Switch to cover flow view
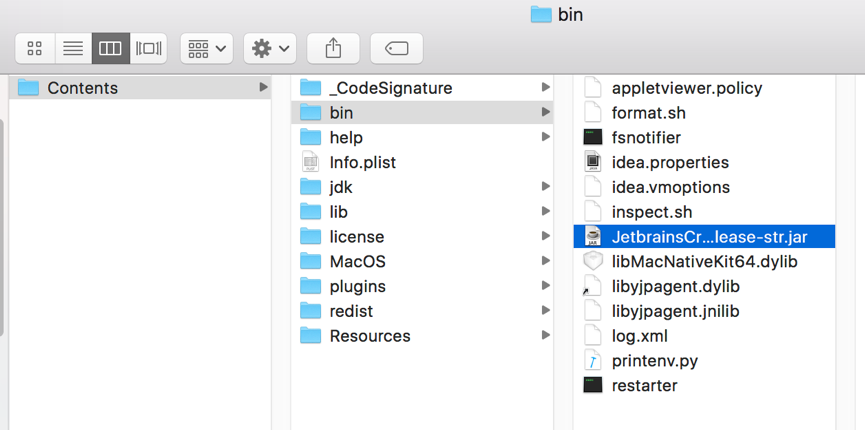865x430 pixels. click(148, 49)
